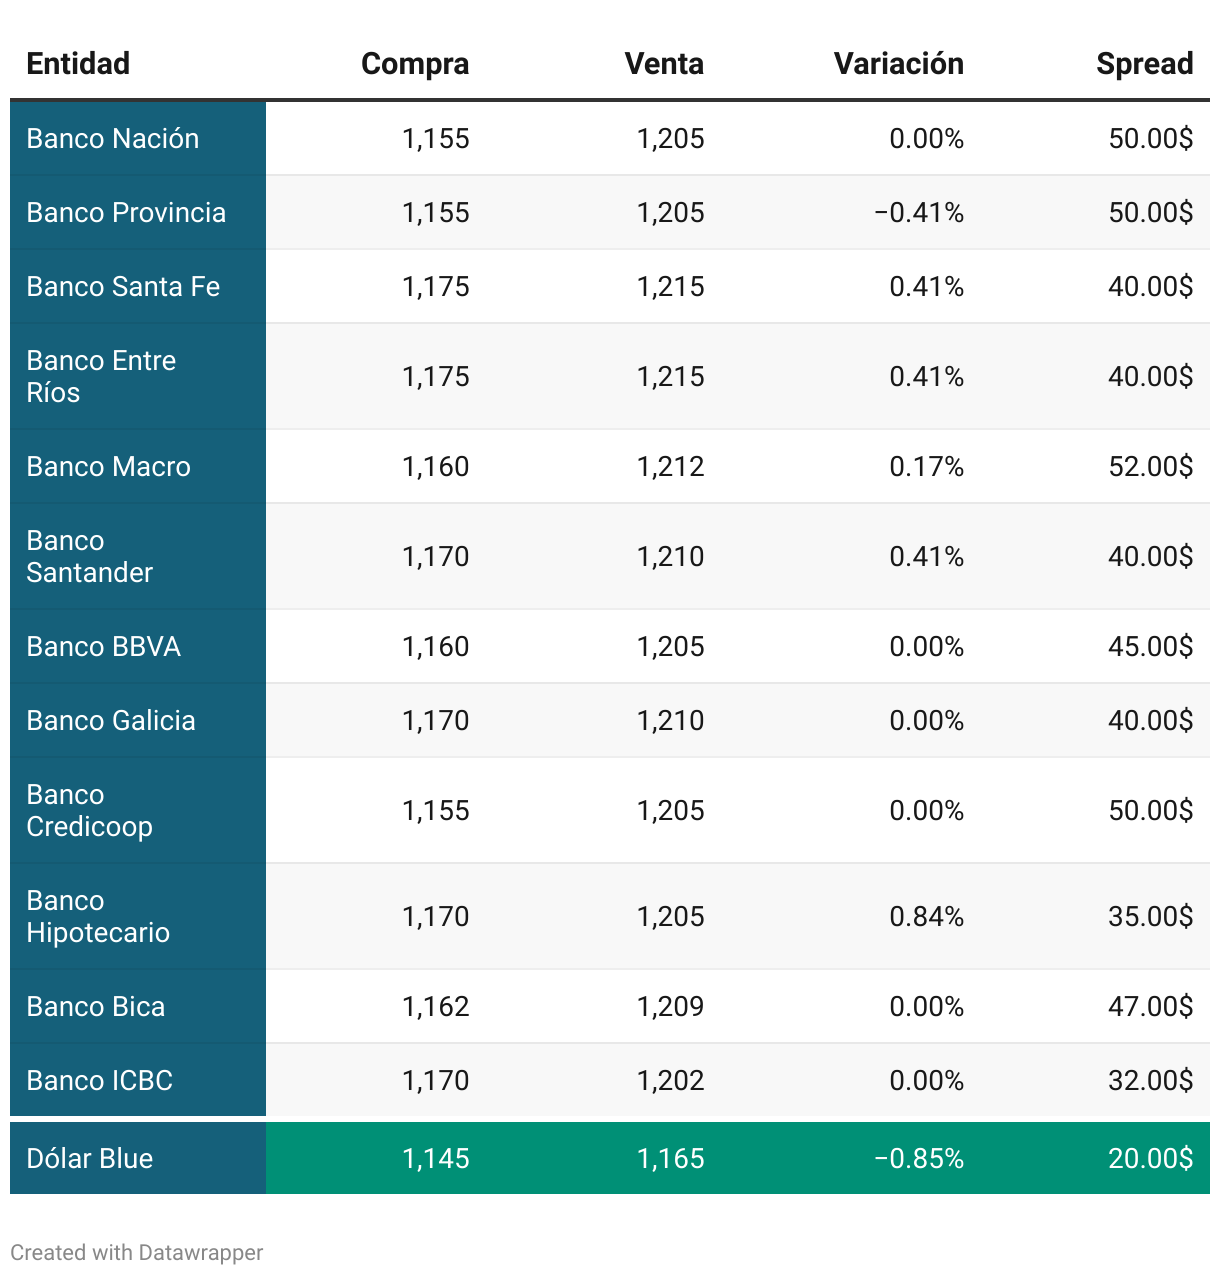1220x1276 pixels.
Task: Click the Entidad column header
Action: (x=78, y=64)
